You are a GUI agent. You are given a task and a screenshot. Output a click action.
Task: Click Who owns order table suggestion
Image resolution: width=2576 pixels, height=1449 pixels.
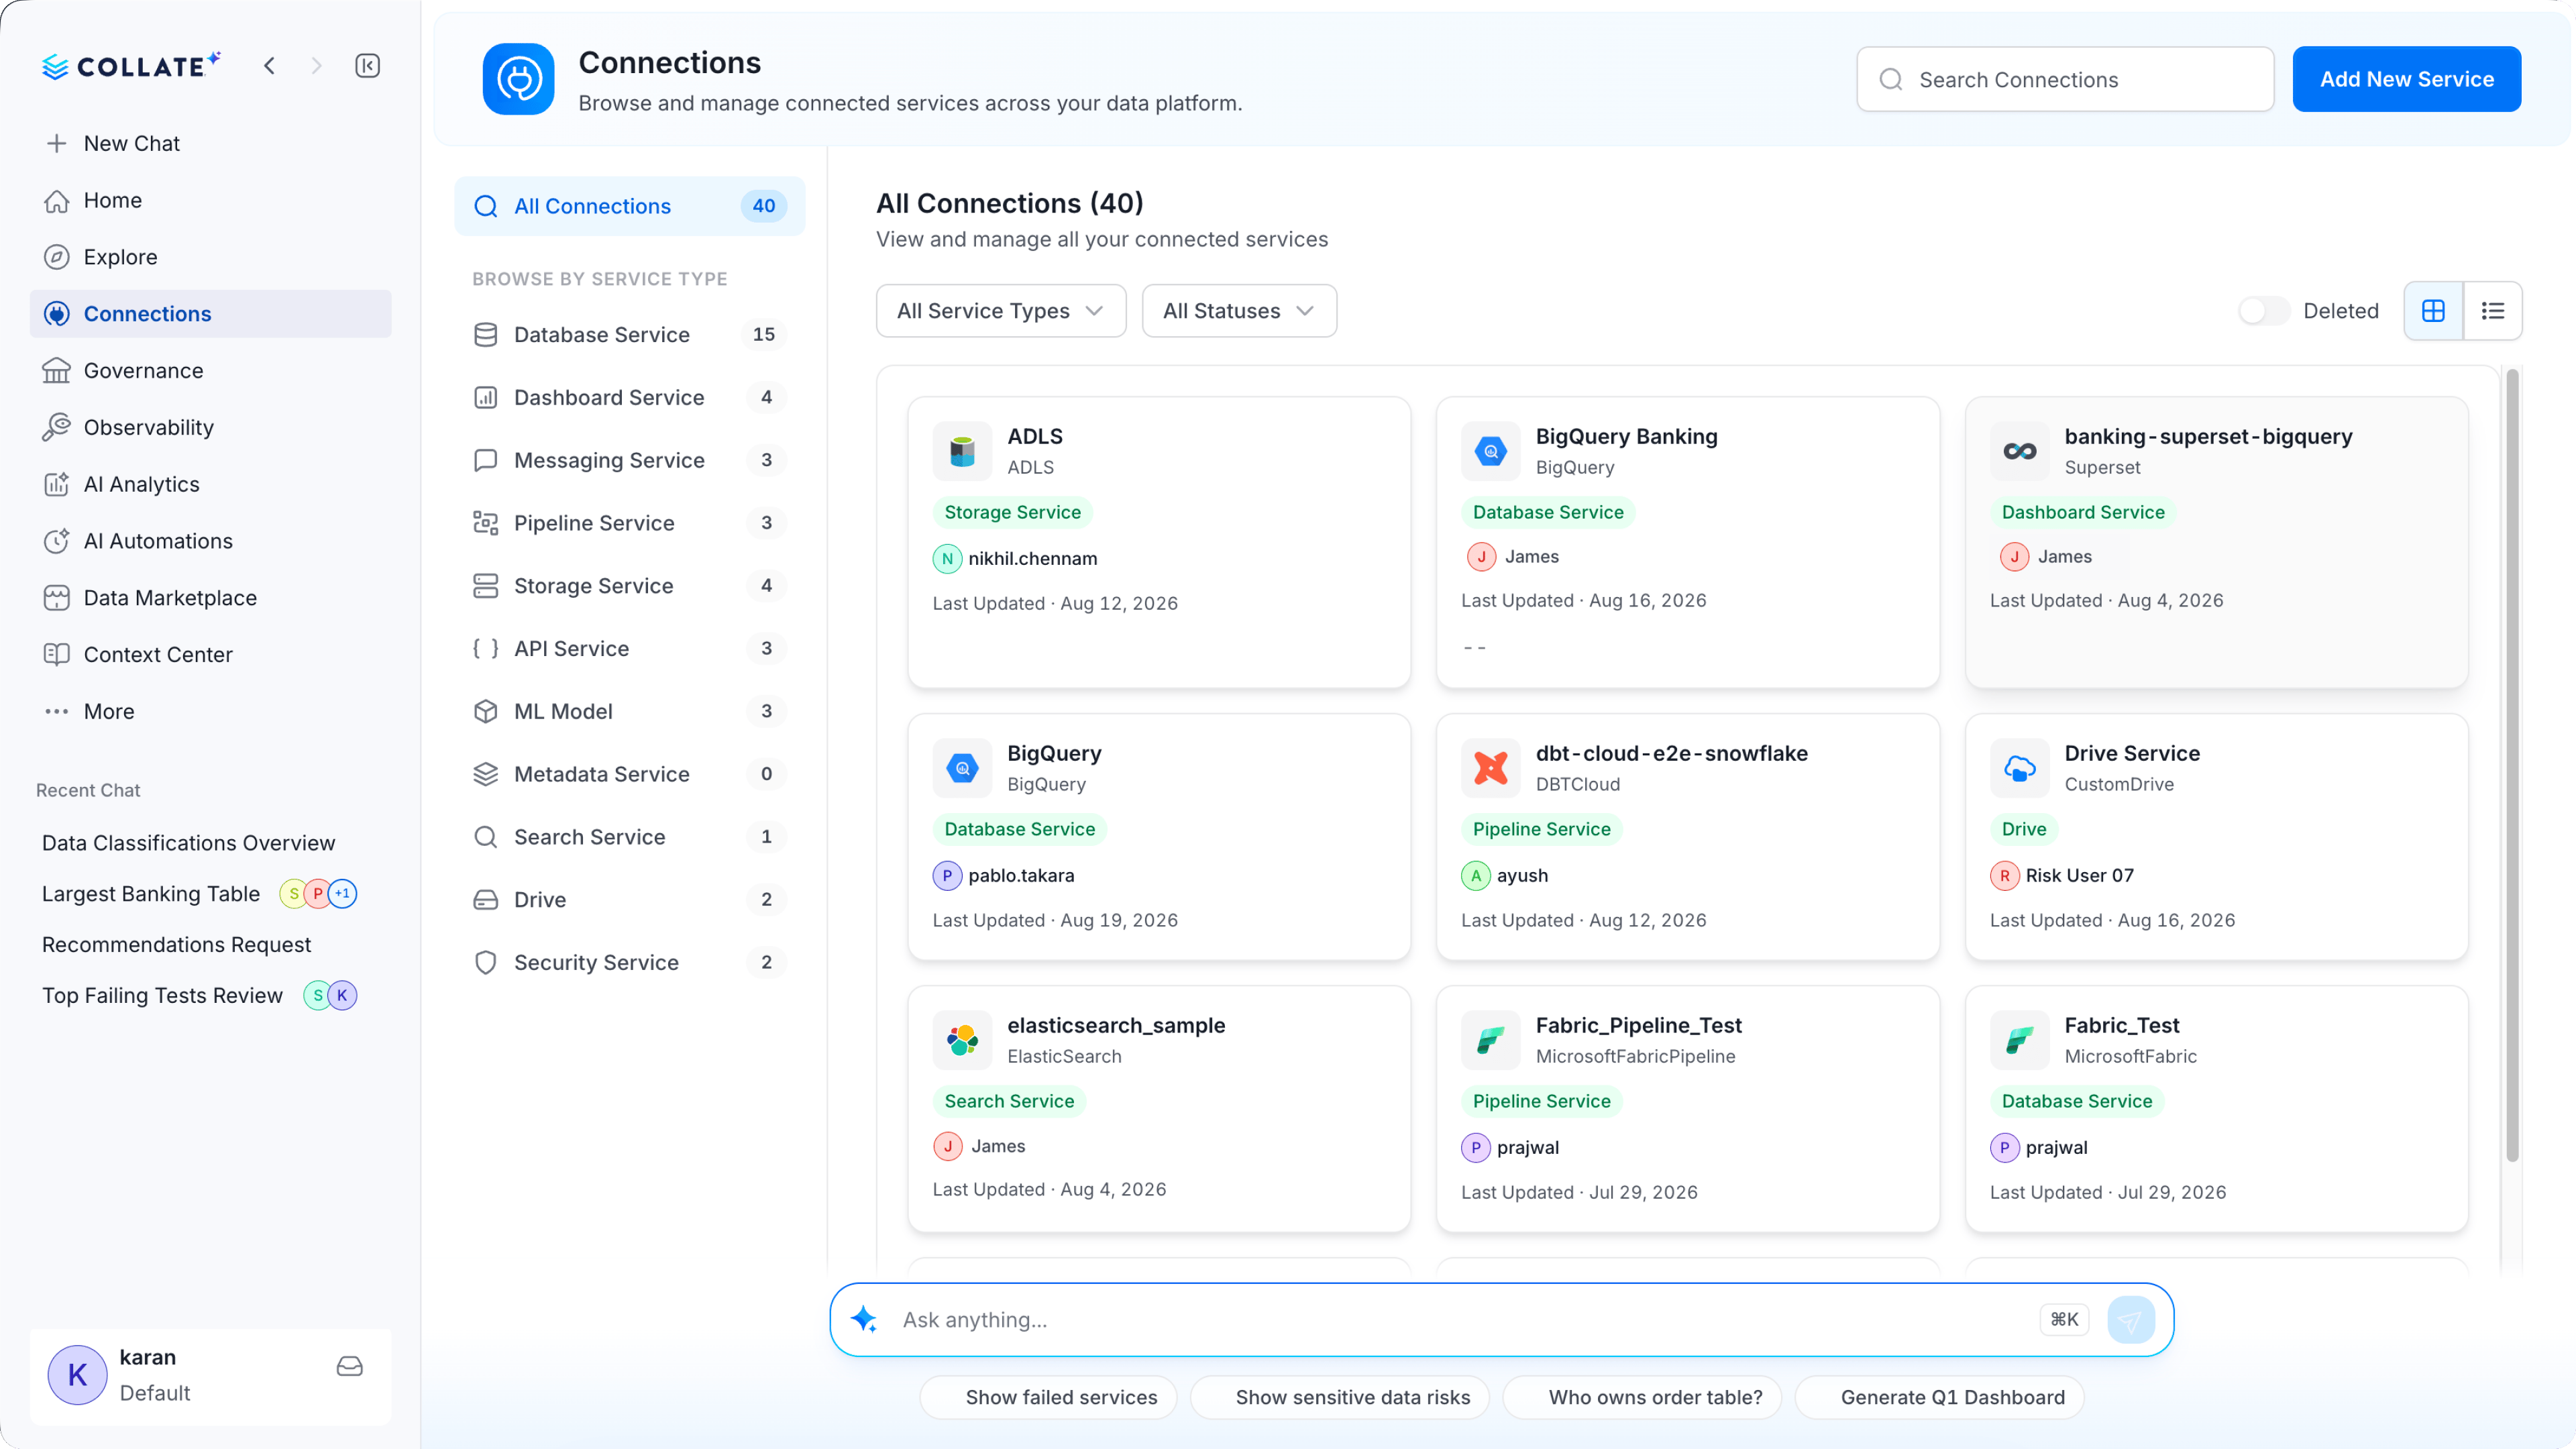1642,1397
